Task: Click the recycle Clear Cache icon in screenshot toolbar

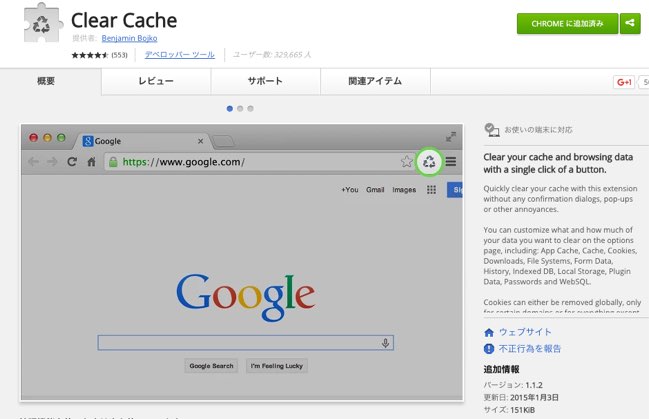Action: [429, 161]
